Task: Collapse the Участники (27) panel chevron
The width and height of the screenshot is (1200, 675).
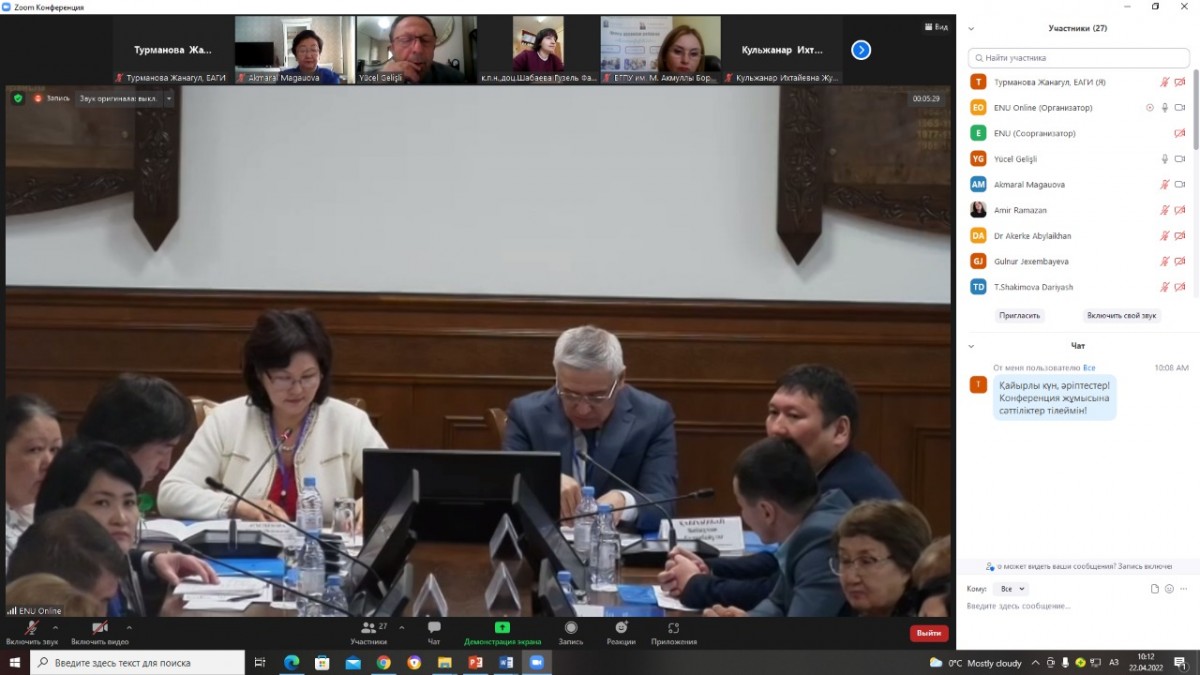Action: [x=971, y=29]
